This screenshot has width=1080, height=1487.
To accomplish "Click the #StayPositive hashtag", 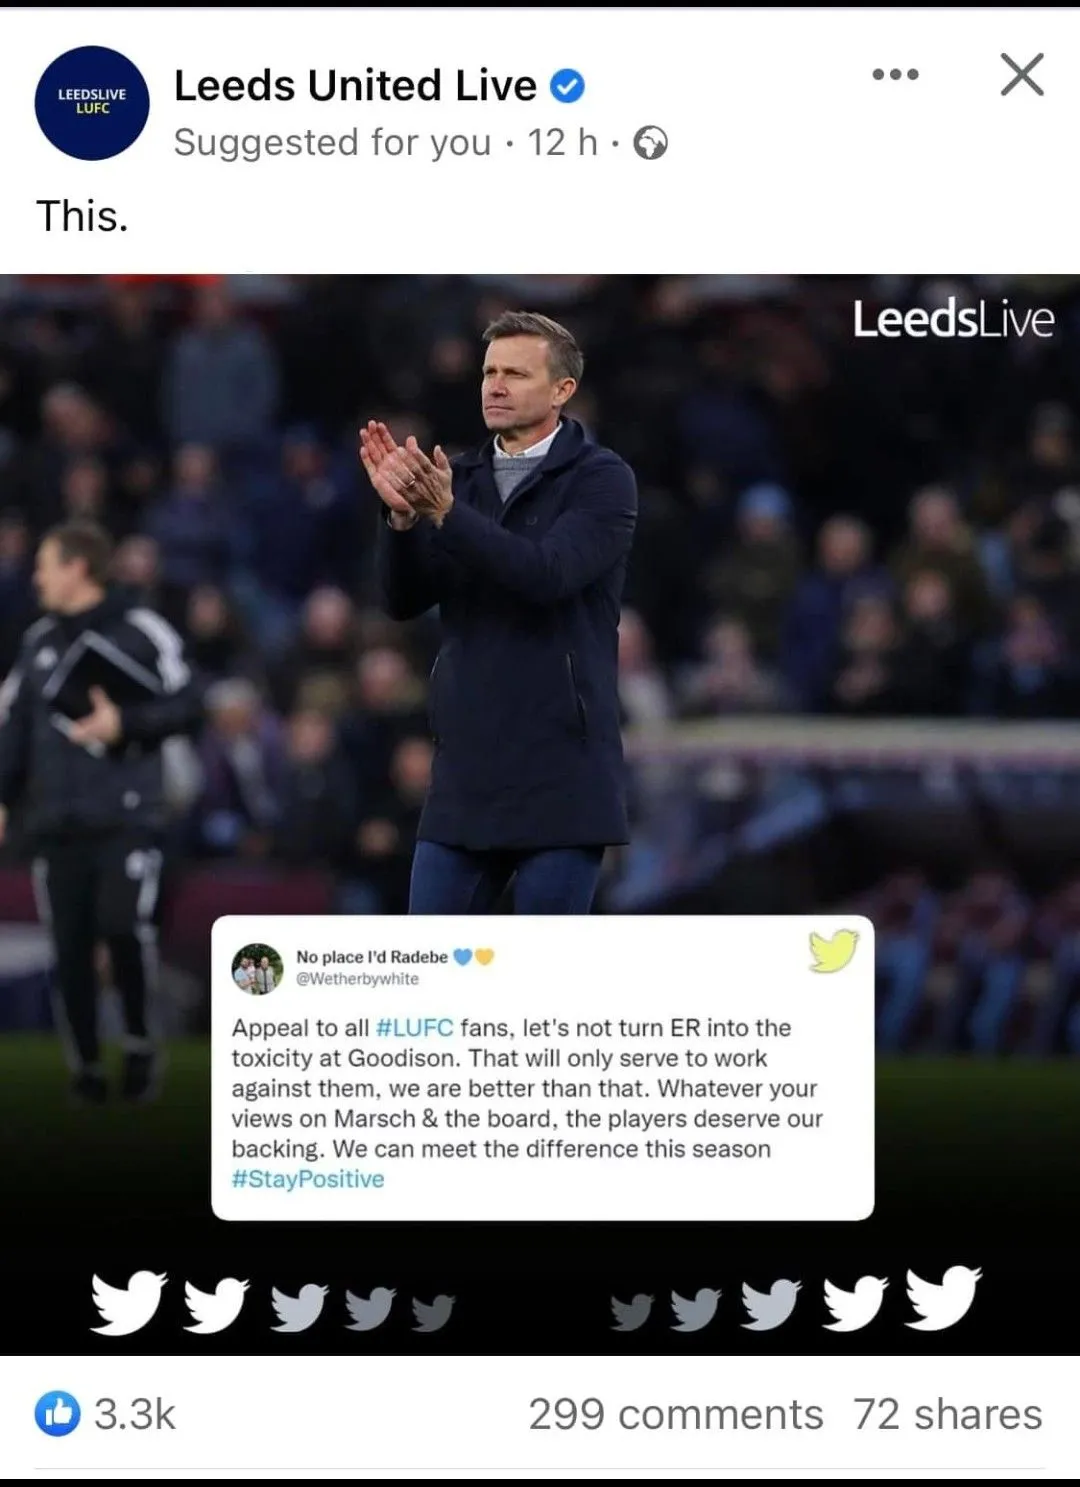I will (x=308, y=1179).
